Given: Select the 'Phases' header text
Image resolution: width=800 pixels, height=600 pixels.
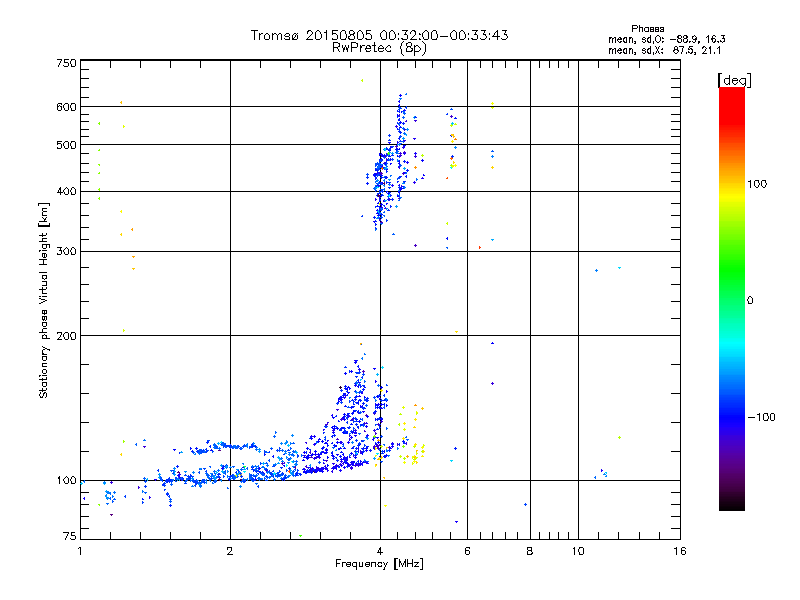Looking at the screenshot, I should (x=647, y=29).
